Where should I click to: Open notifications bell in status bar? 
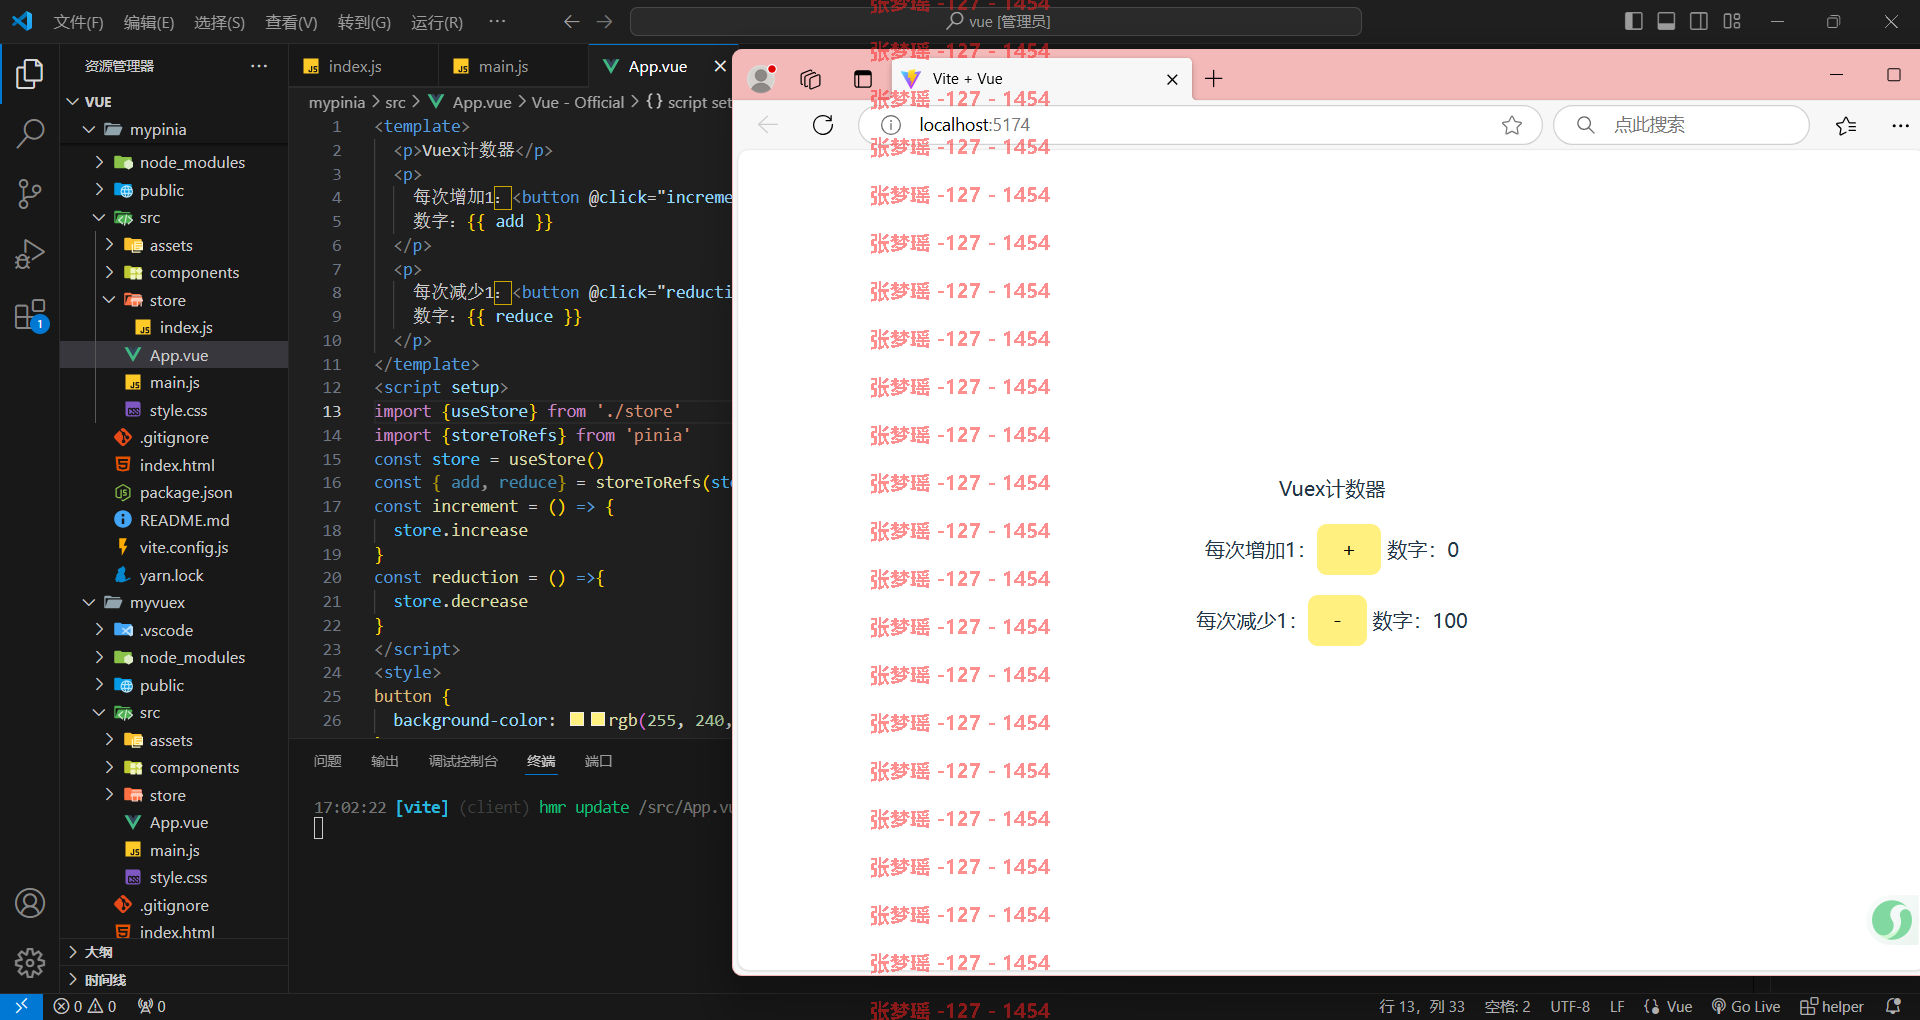[x=1893, y=1006]
